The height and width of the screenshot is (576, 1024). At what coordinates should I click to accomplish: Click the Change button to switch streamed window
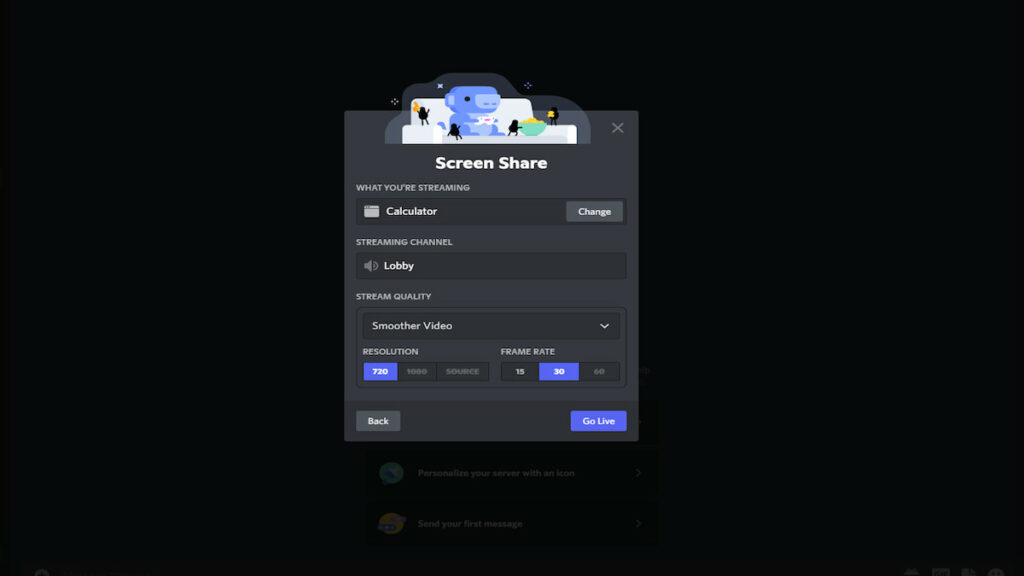click(594, 211)
